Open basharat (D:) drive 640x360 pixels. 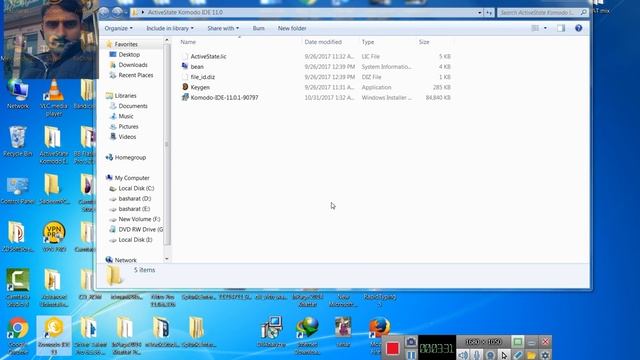click(135, 198)
